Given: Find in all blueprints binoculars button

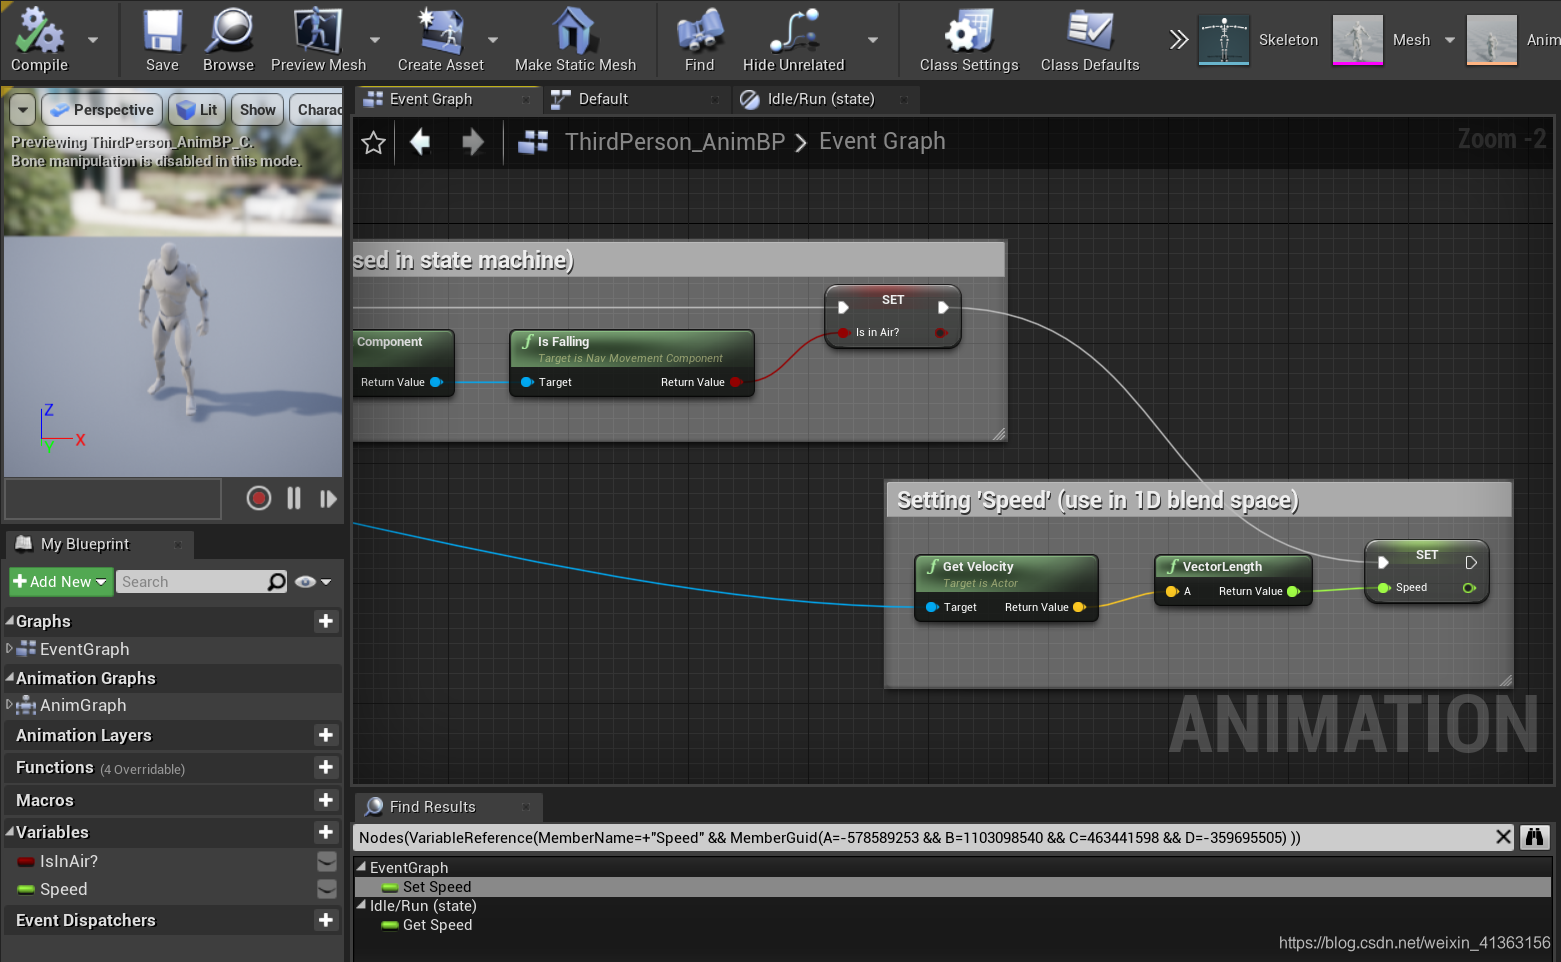Looking at the screenshot, I should 1535,837.
